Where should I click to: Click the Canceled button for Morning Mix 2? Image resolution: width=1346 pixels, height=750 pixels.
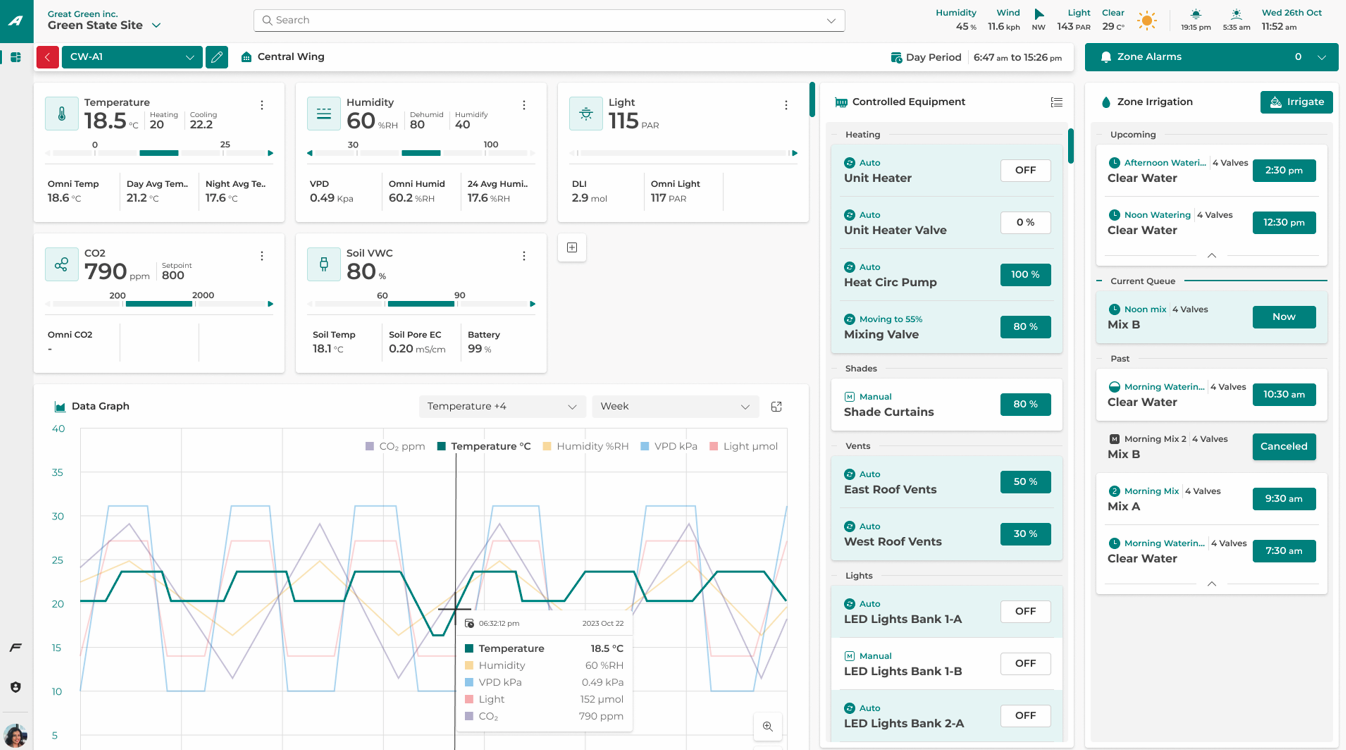coord(1284,446)
